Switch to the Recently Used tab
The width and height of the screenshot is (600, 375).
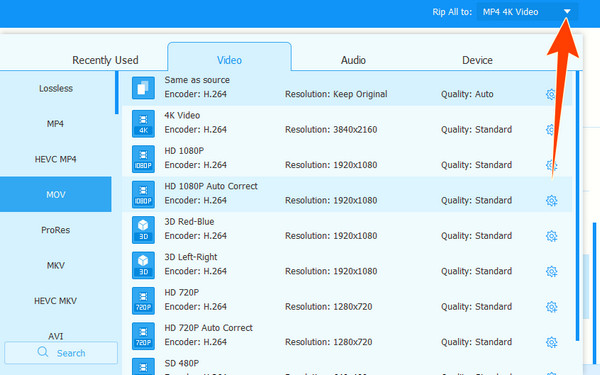pyautogui.click(x=105, y=60)
